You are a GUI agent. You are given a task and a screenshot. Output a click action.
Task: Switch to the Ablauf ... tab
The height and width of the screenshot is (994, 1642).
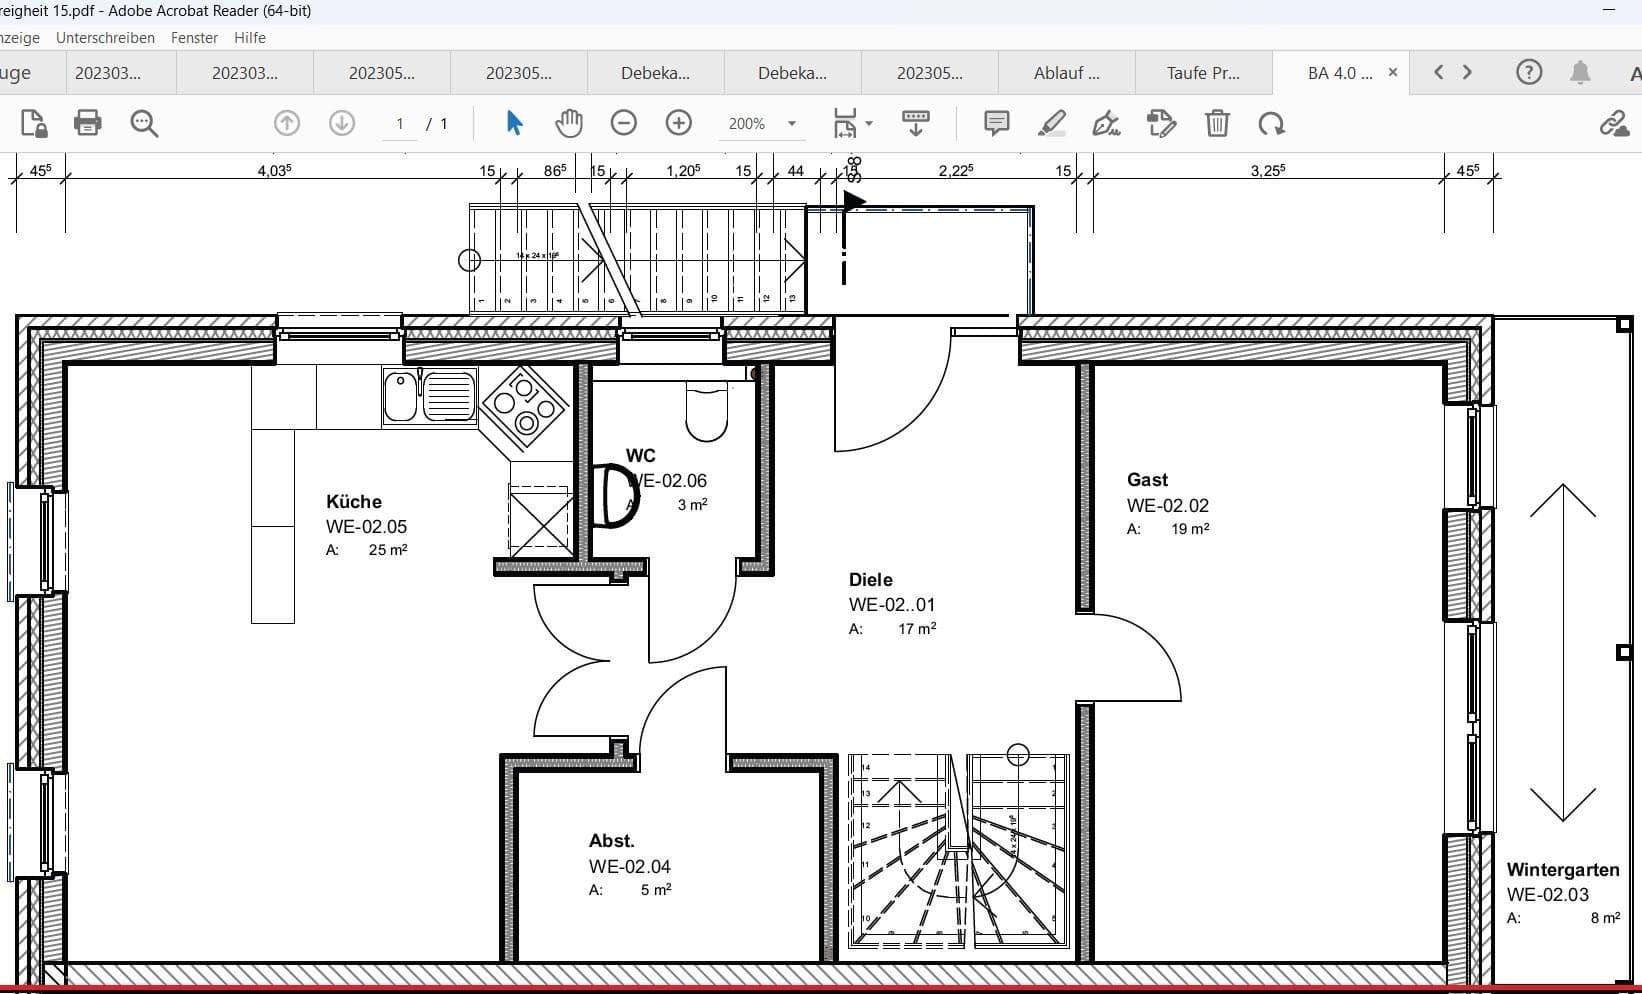(1066, 73)
